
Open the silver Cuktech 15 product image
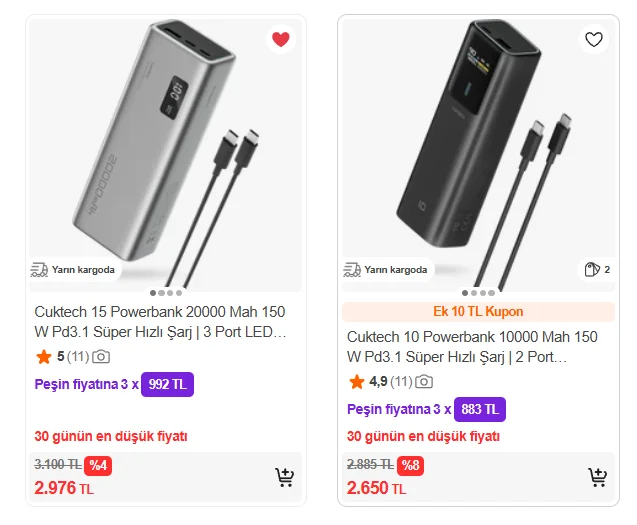tap(166, 154)
